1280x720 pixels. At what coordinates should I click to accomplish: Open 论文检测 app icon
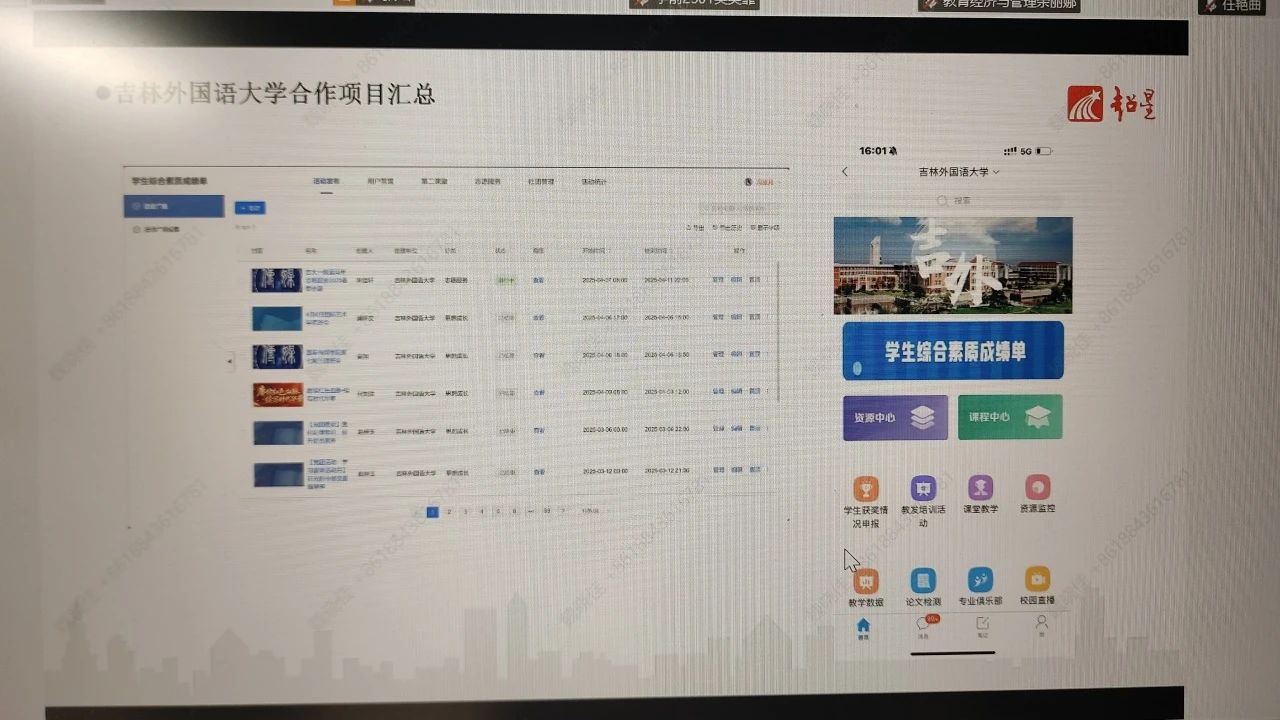(923, 581)
